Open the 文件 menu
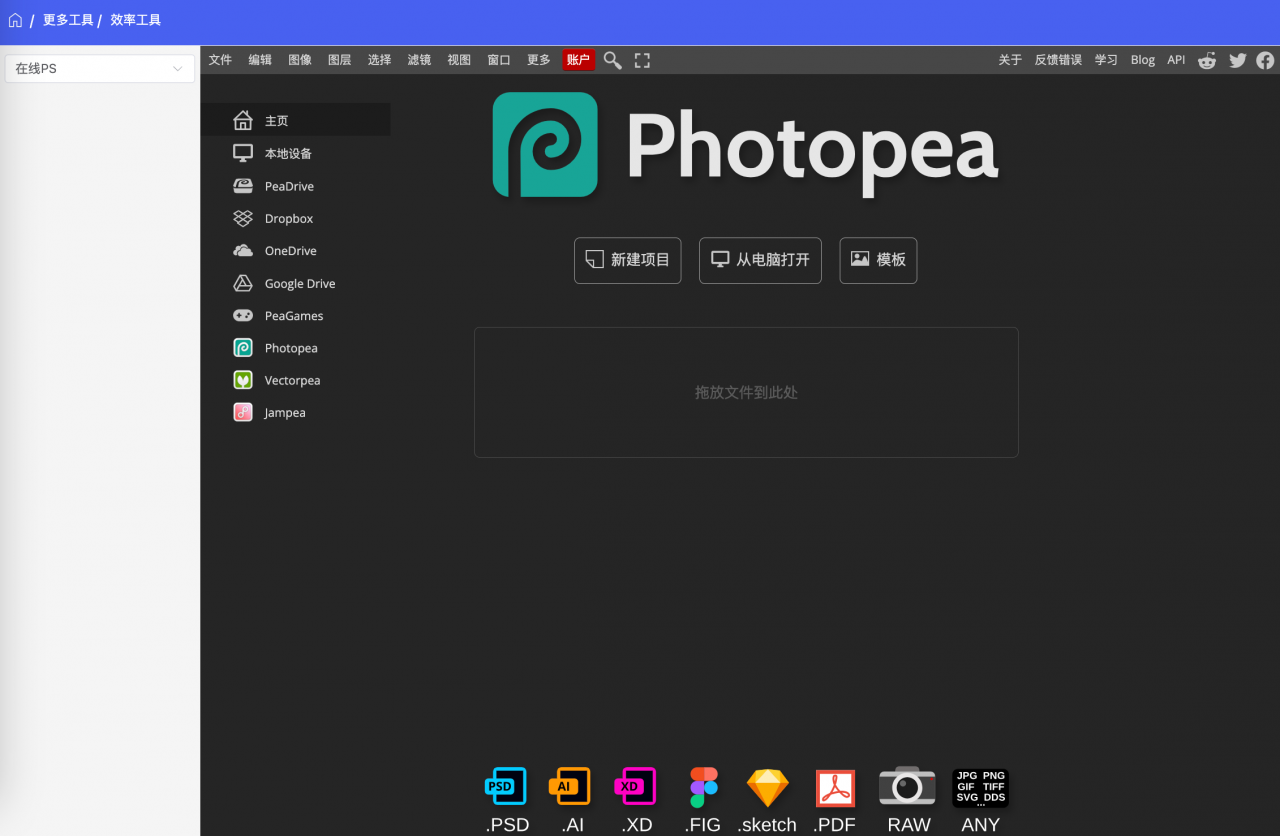This screenshot has height=836, width=1280. tap(220, 60)
